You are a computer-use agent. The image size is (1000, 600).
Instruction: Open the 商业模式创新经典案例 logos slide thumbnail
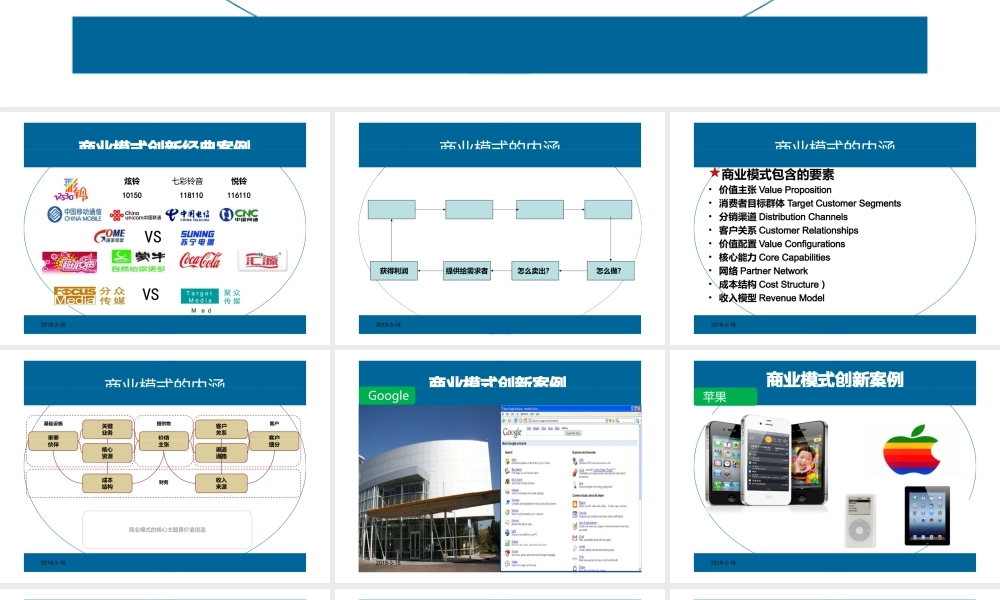[x=165, y=228]
